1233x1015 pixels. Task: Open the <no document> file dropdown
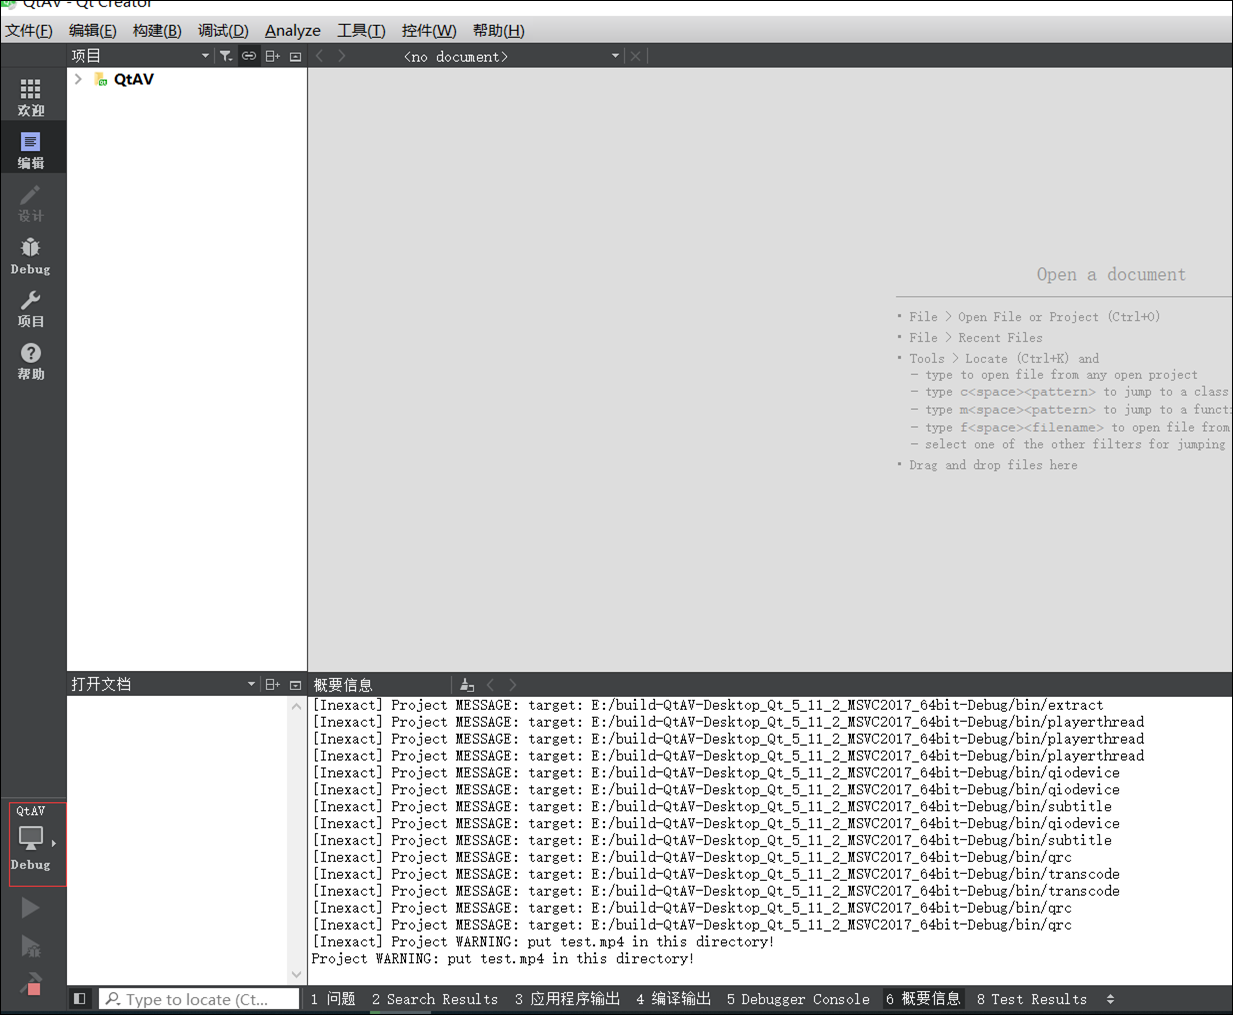tap(511, 56)
